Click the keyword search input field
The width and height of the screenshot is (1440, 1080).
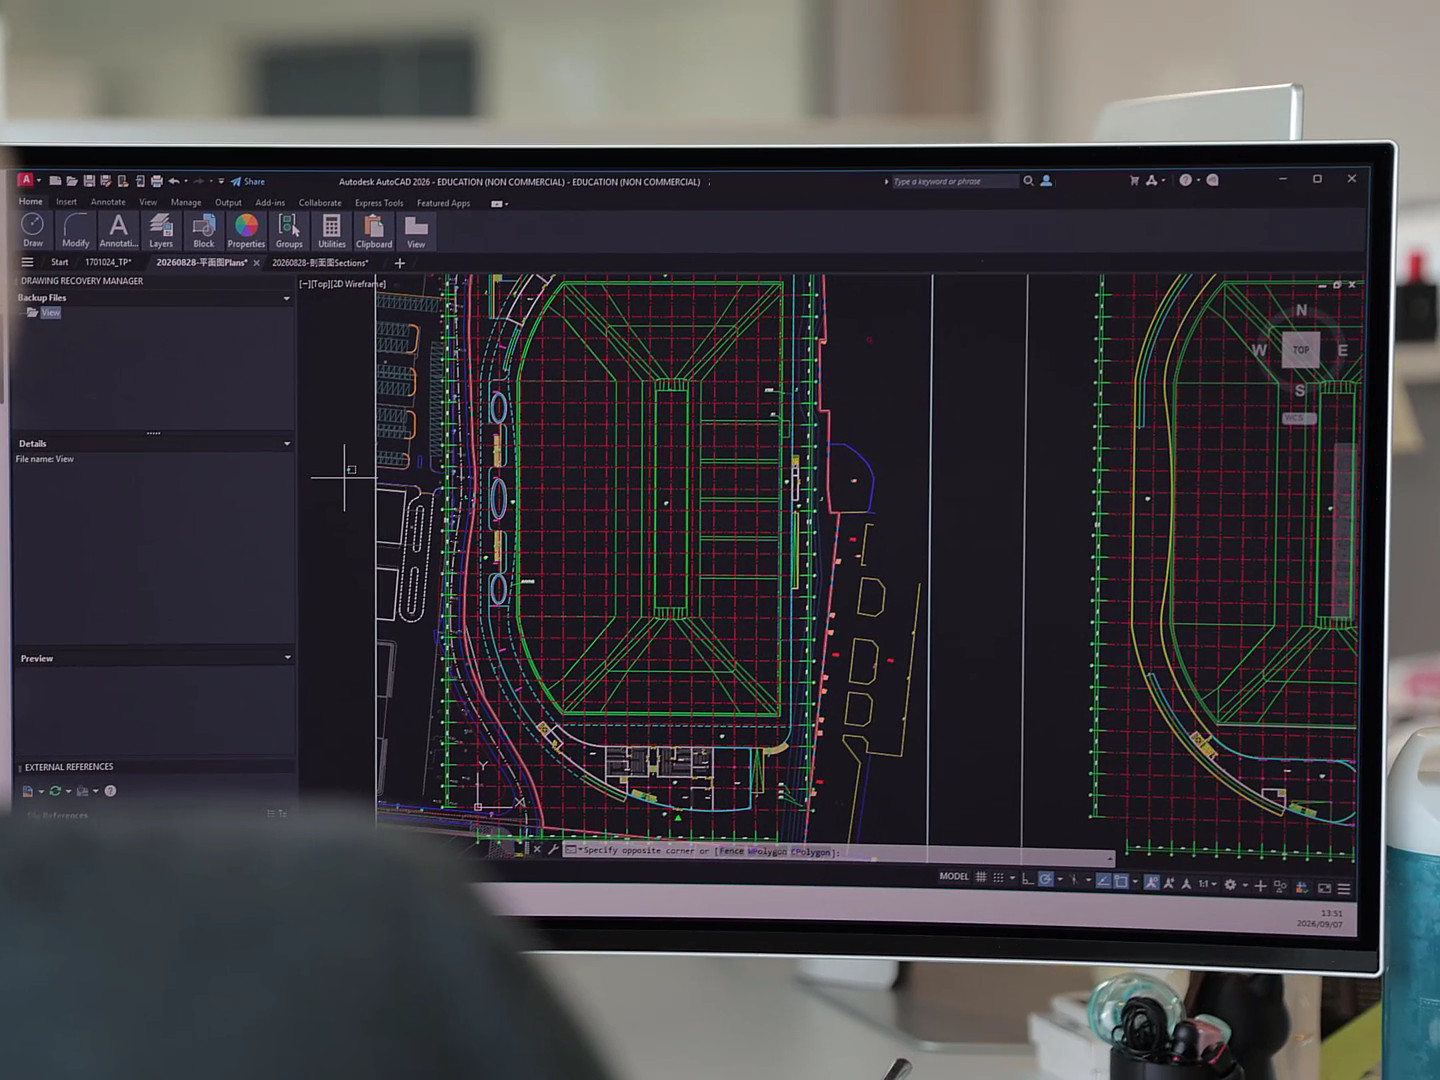(955, 181)
